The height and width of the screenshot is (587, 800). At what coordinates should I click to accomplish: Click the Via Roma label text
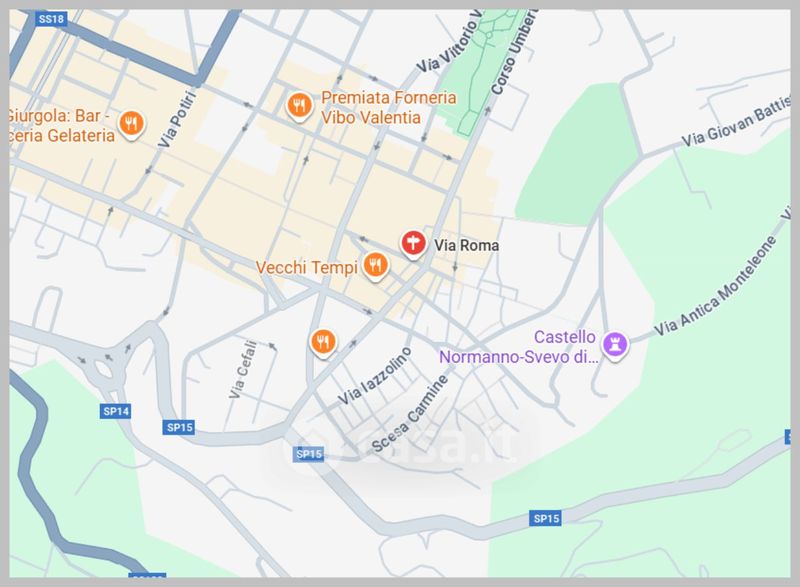pyautogui.click(x=466, y=245)
